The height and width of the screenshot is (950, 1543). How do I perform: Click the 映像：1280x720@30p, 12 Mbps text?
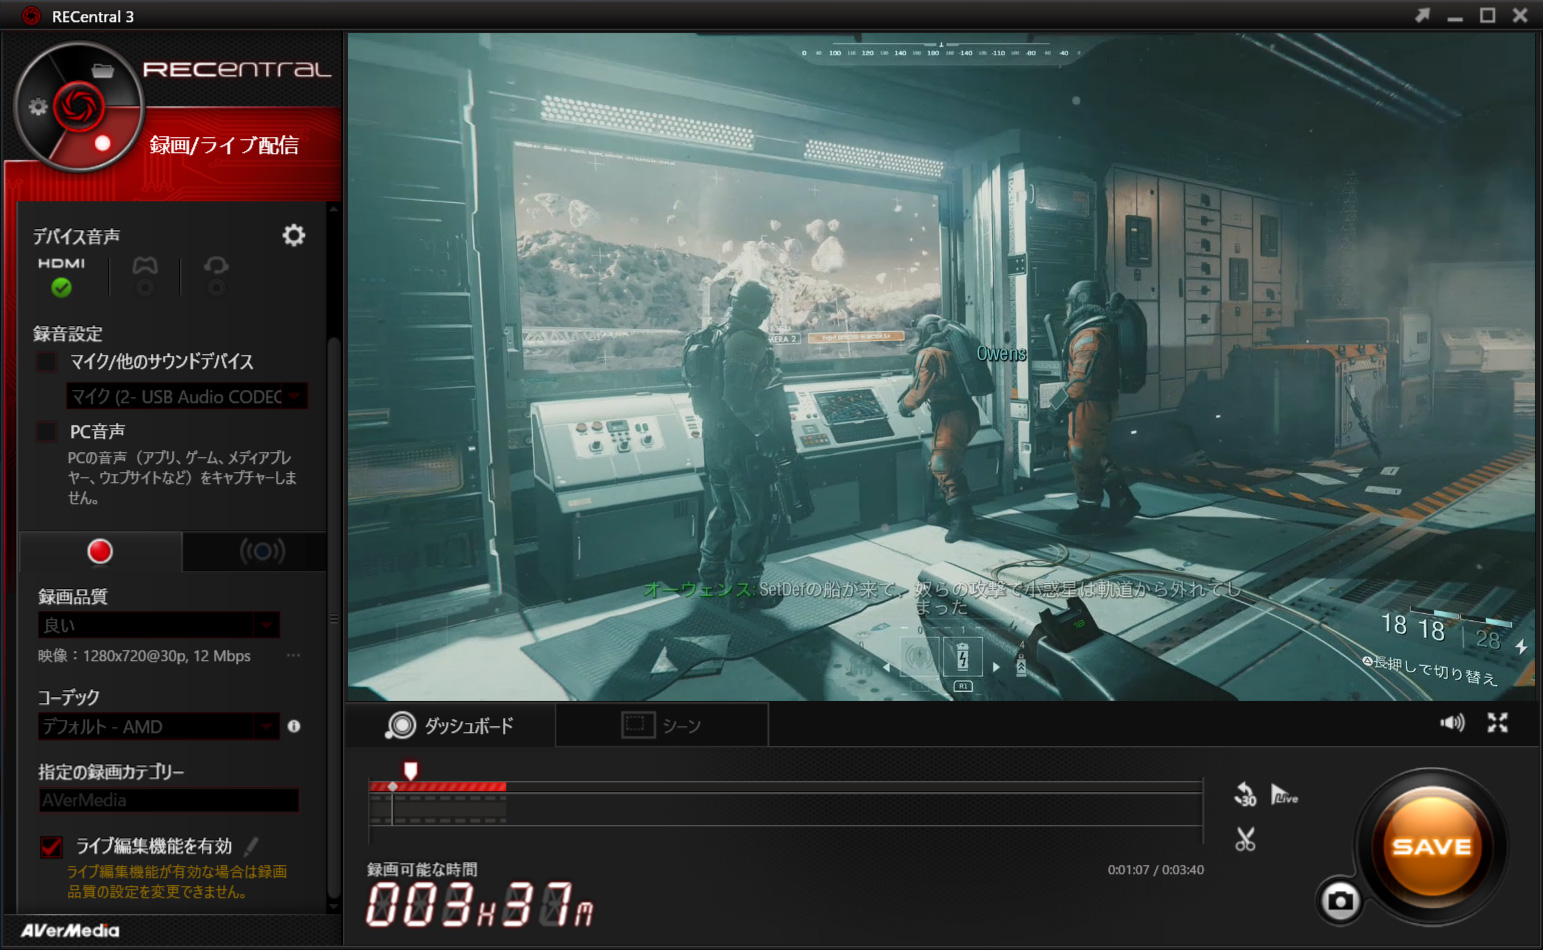(144, 656)
